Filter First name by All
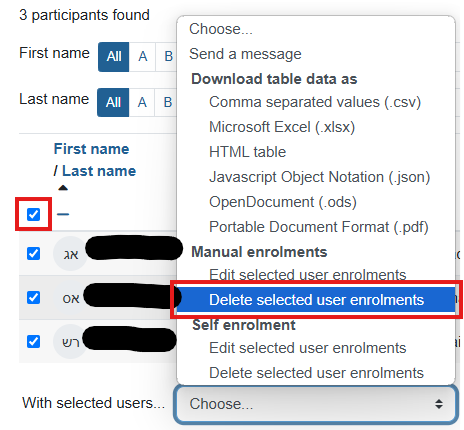 tap(114, 57)
